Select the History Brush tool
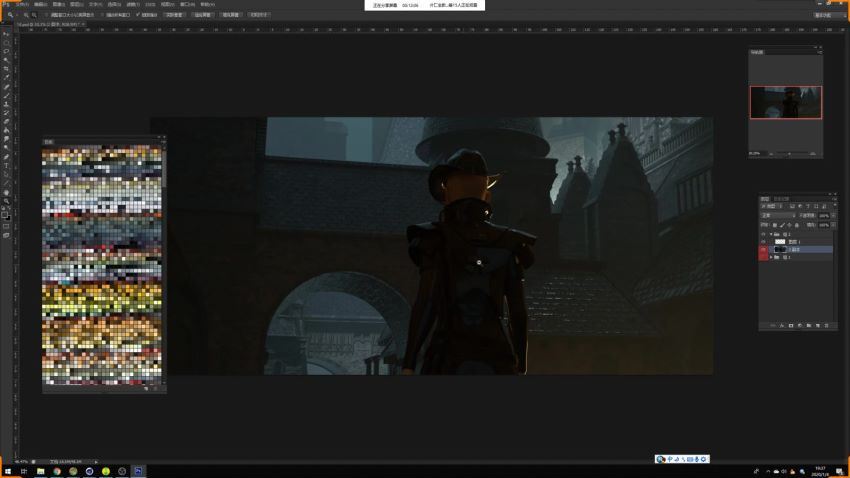Viewport: 850px width, 478px height. (x=7, y=113)
